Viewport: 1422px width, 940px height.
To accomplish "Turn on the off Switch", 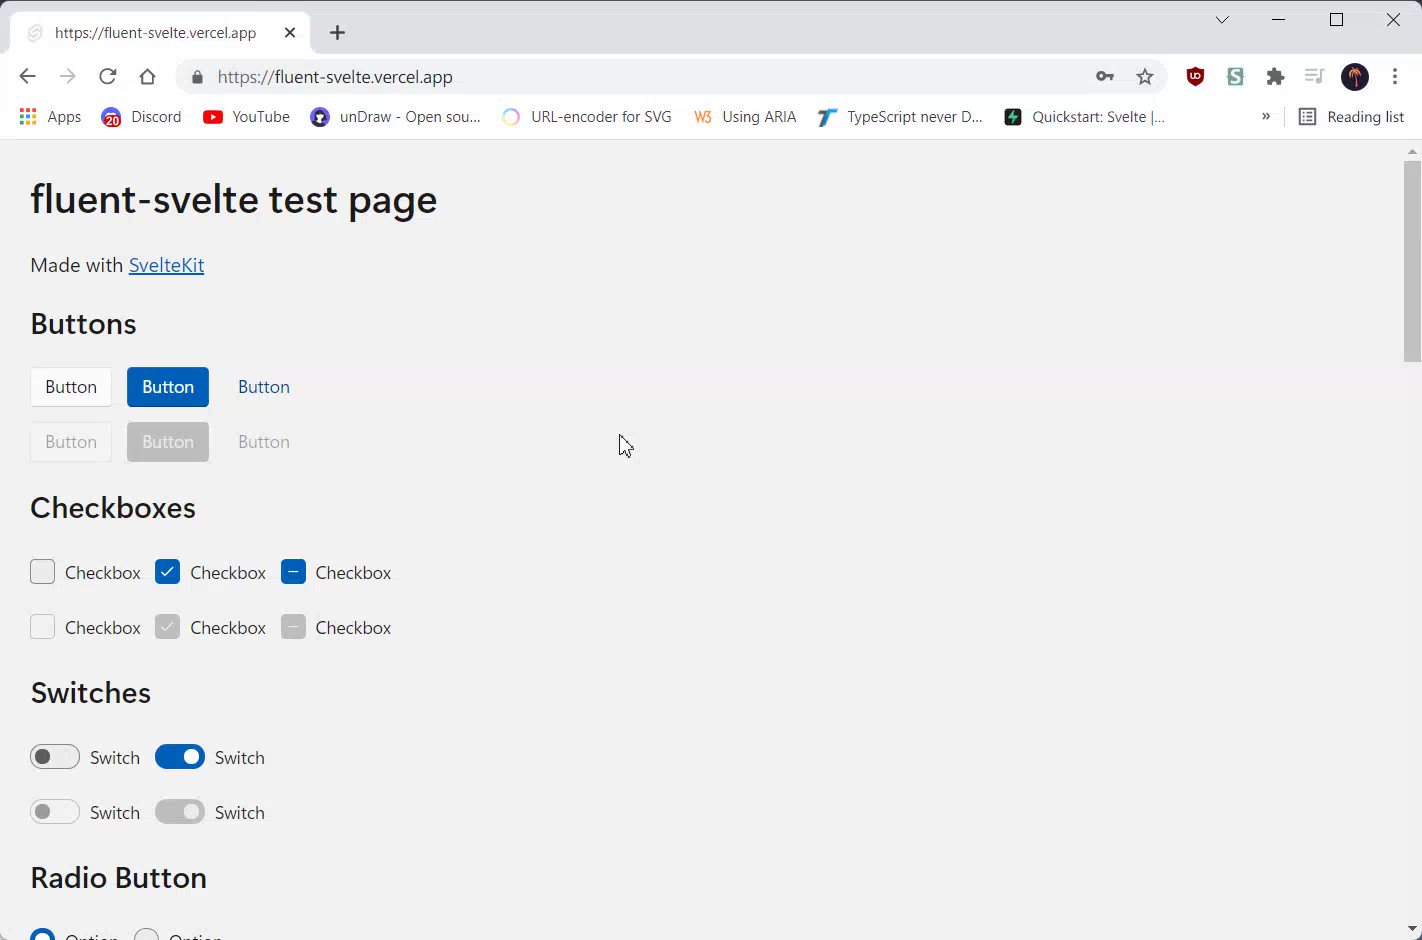I will pyautogui.click(x=55, y=757).
